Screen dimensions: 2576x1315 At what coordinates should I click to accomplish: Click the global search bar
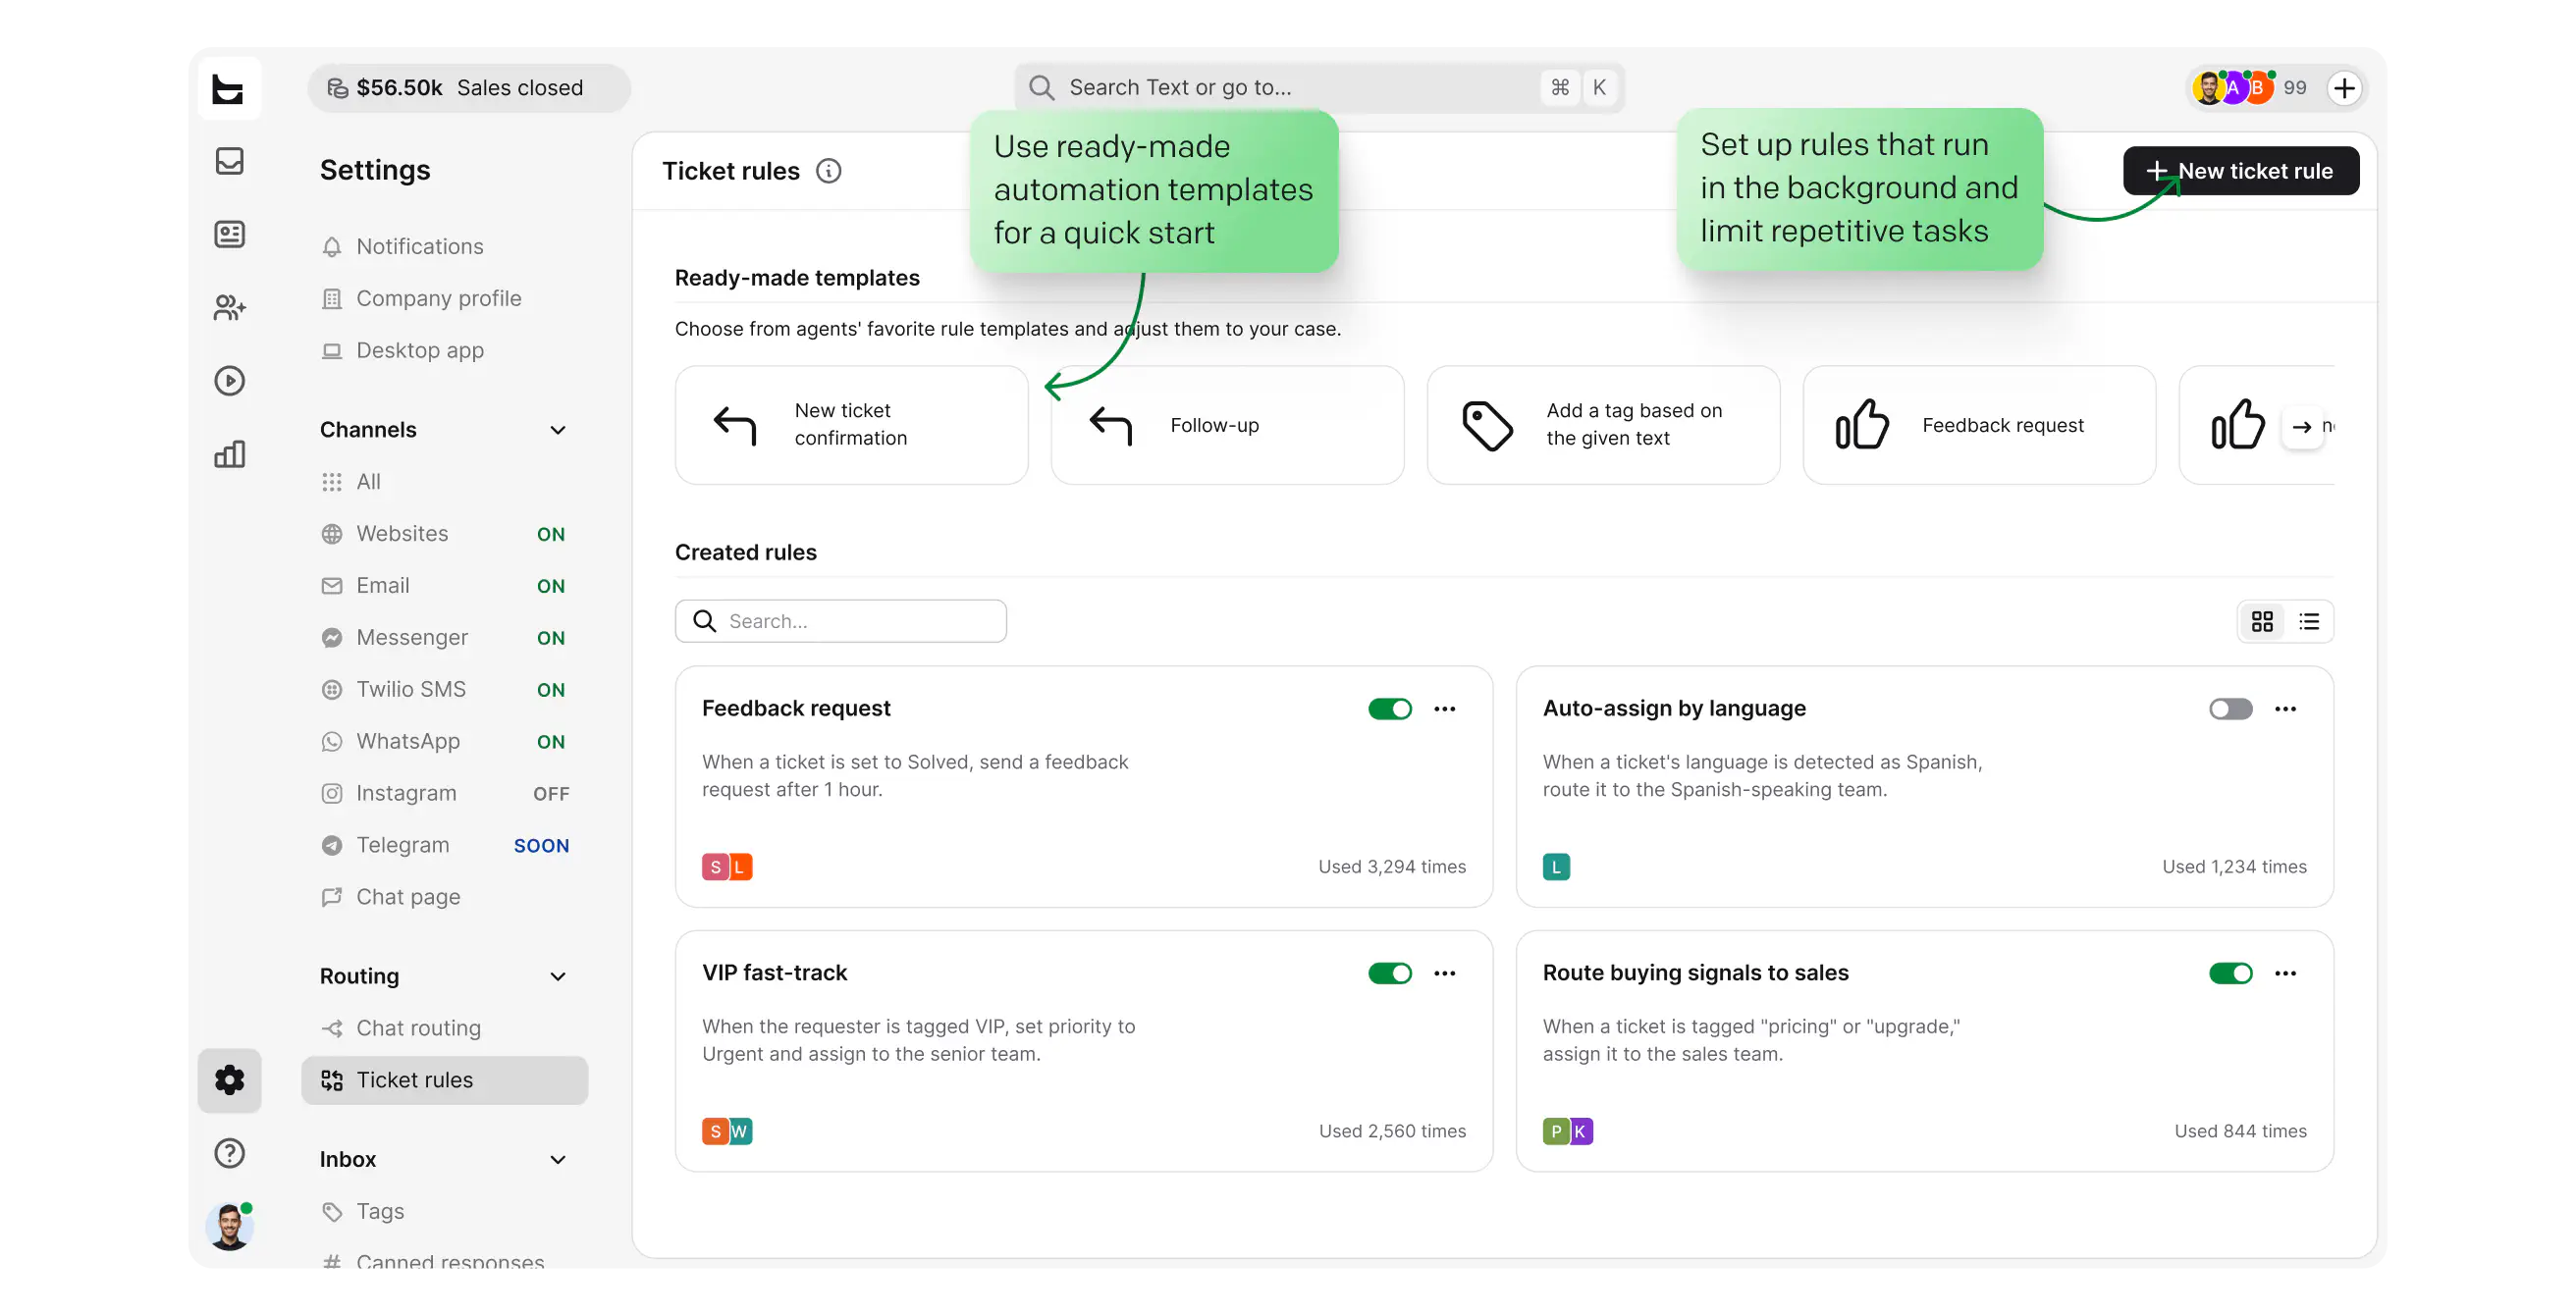pos(1319,88)
